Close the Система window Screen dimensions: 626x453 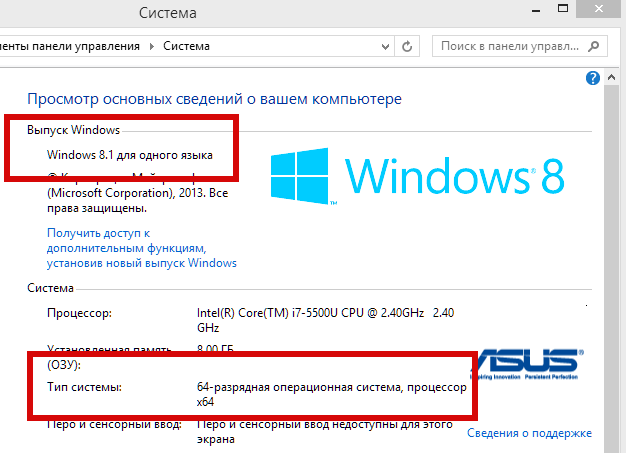pyautogui.click(x=598, y=8)
